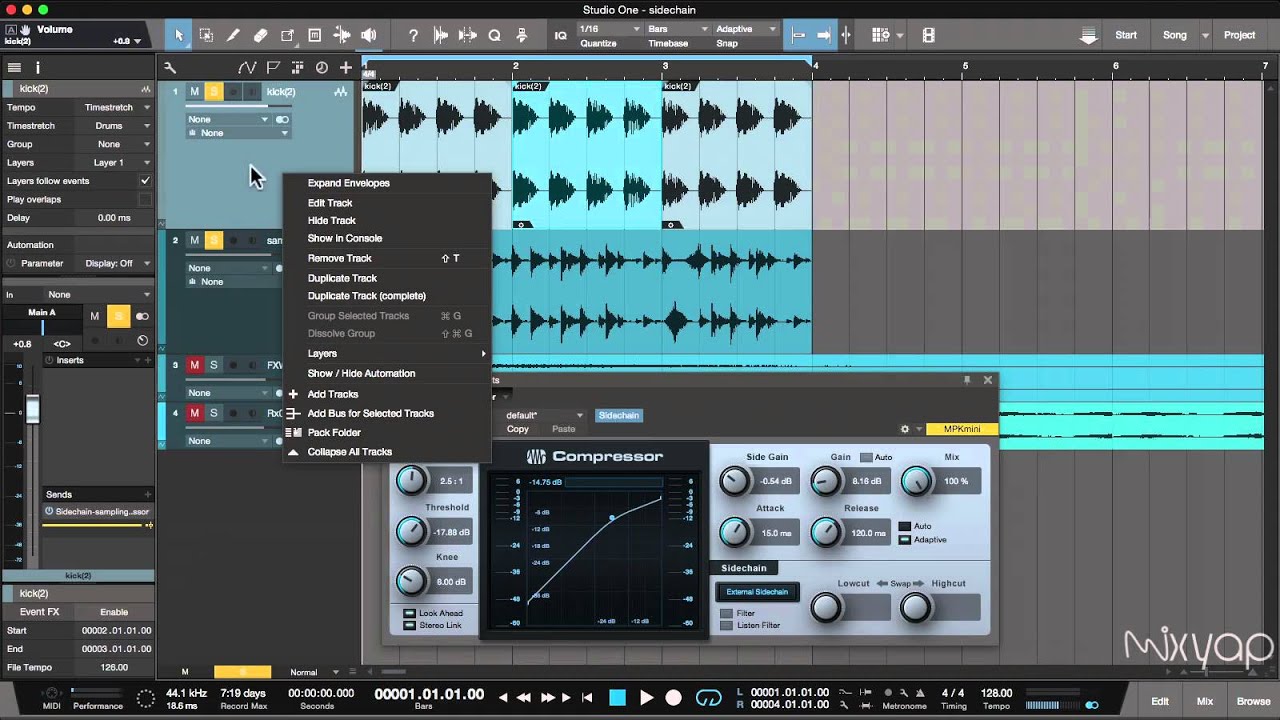This screenshot has width=1280, height=720.
Task: Open the Compressor preset default* dropdown
Action: point(543,415)
